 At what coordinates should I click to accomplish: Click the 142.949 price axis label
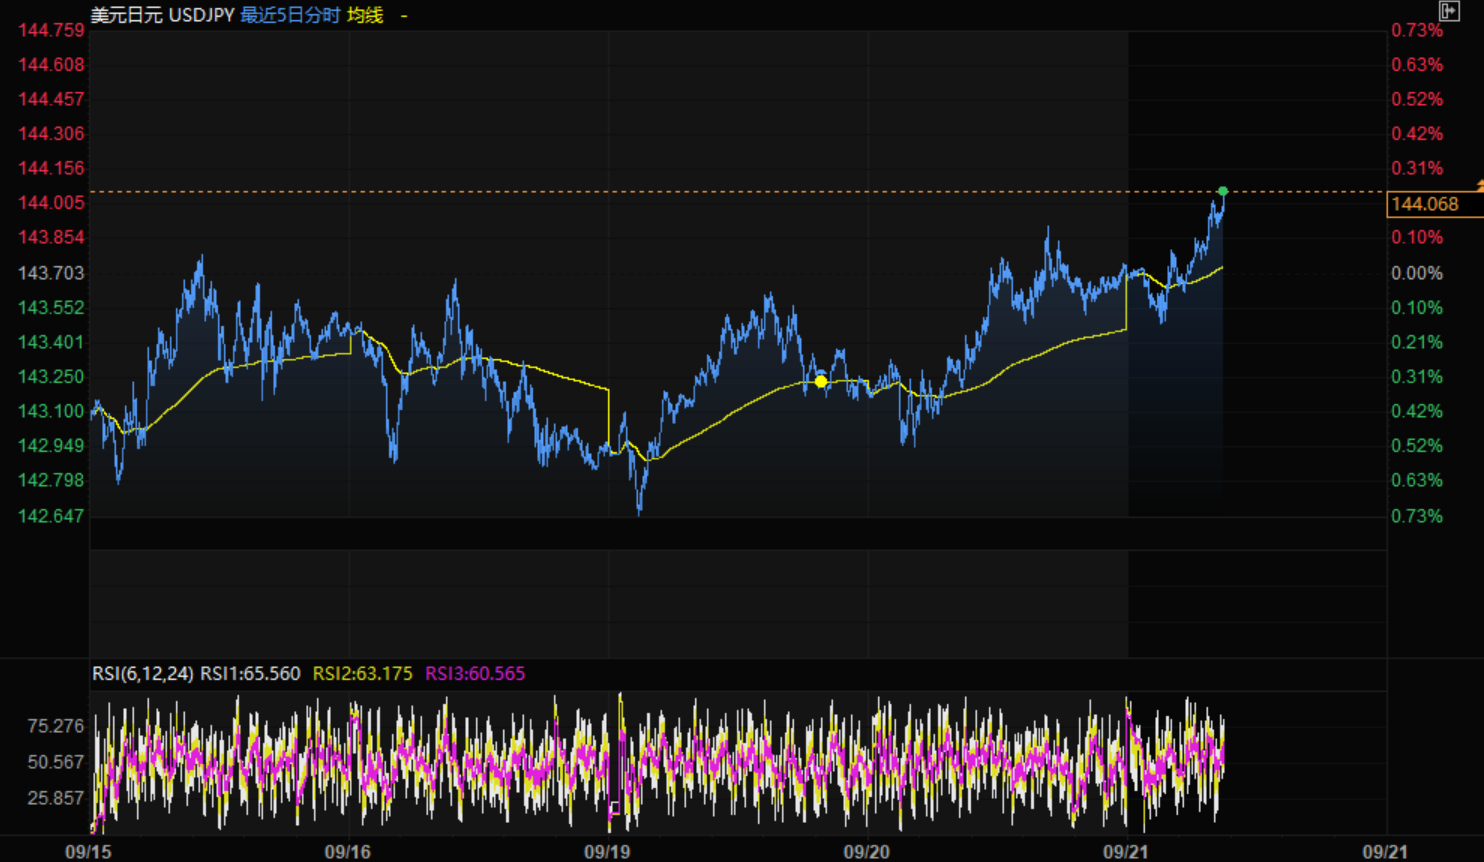click(x=51, y=445)
